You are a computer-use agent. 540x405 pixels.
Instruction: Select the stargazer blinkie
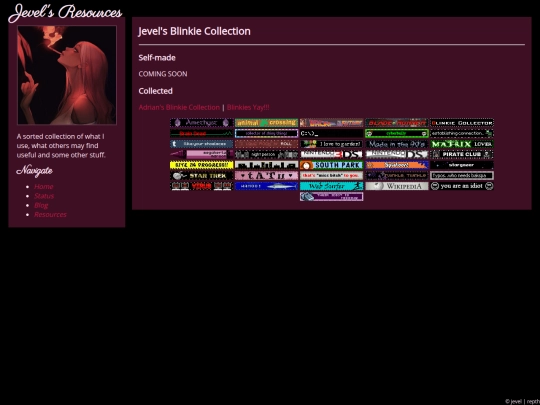point(461,165)
